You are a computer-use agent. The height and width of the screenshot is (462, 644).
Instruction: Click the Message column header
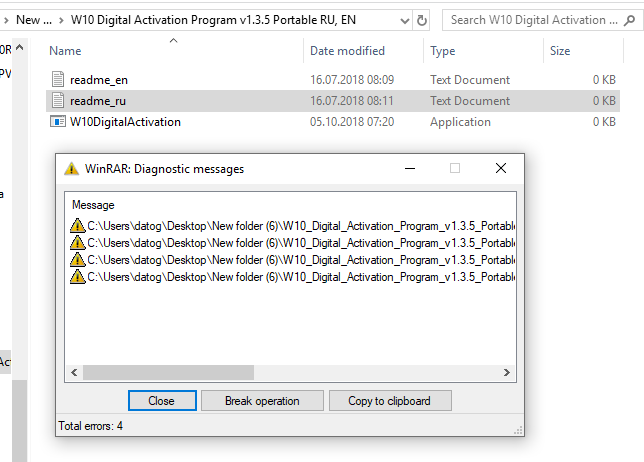(x=93, y=205)
